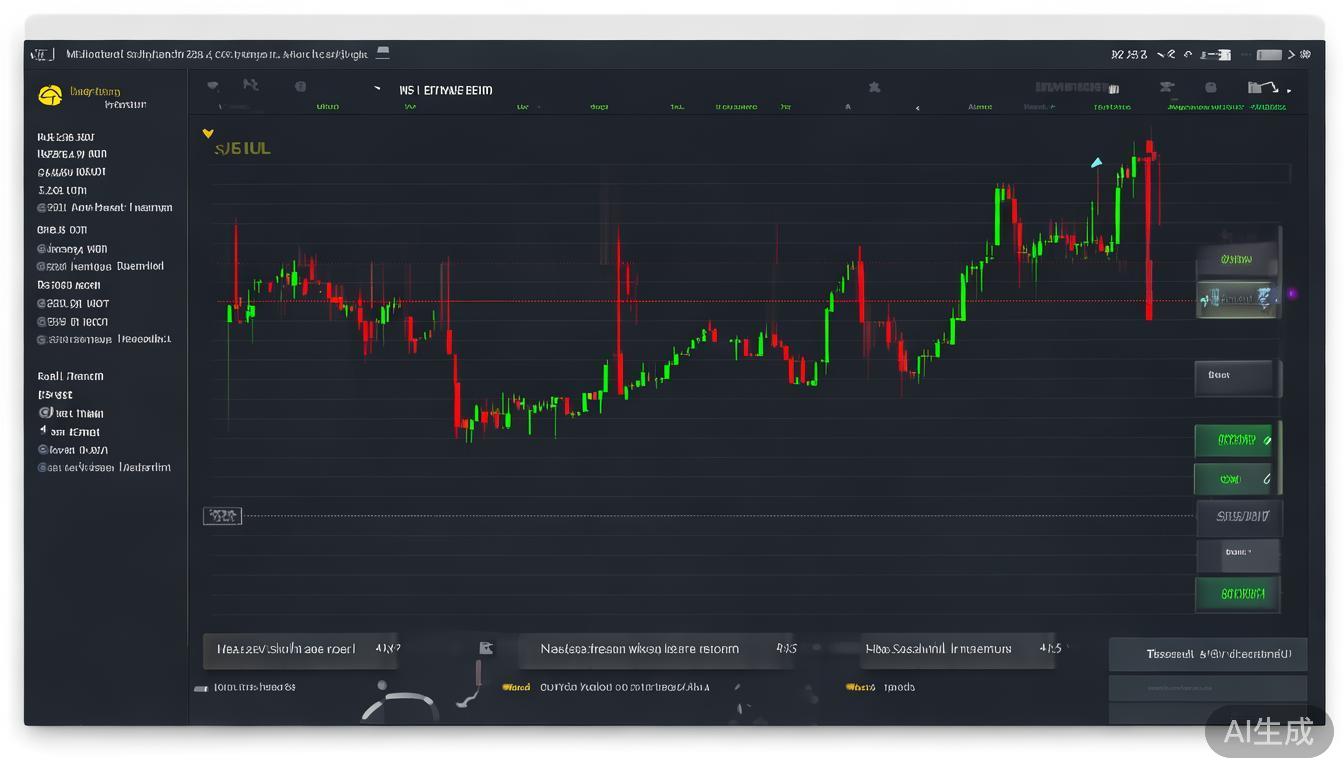The image size is (1344, 768).
Task: Toggle the gray switch in the title bar
Action: coord(1268,55)
